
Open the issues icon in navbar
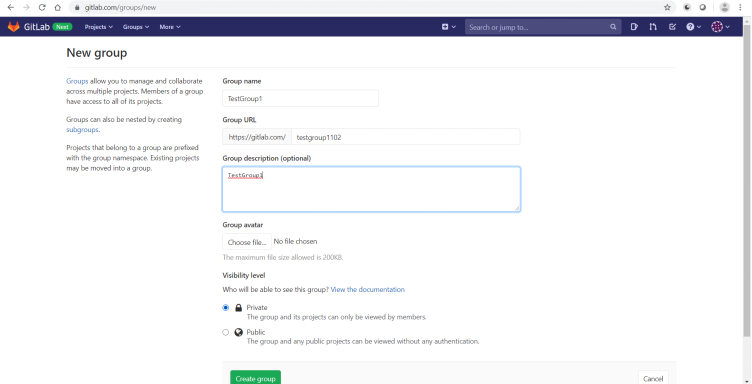(634, 27)
